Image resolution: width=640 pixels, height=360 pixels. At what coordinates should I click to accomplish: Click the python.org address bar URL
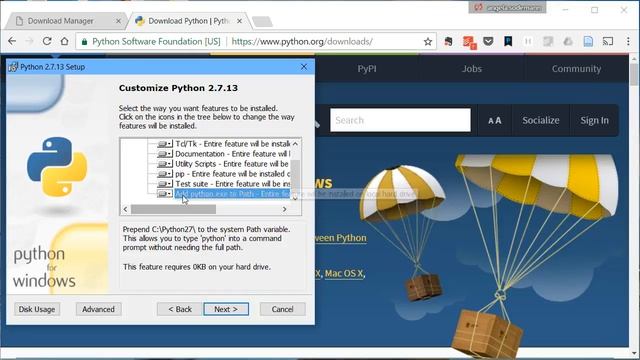click(302, 42)
